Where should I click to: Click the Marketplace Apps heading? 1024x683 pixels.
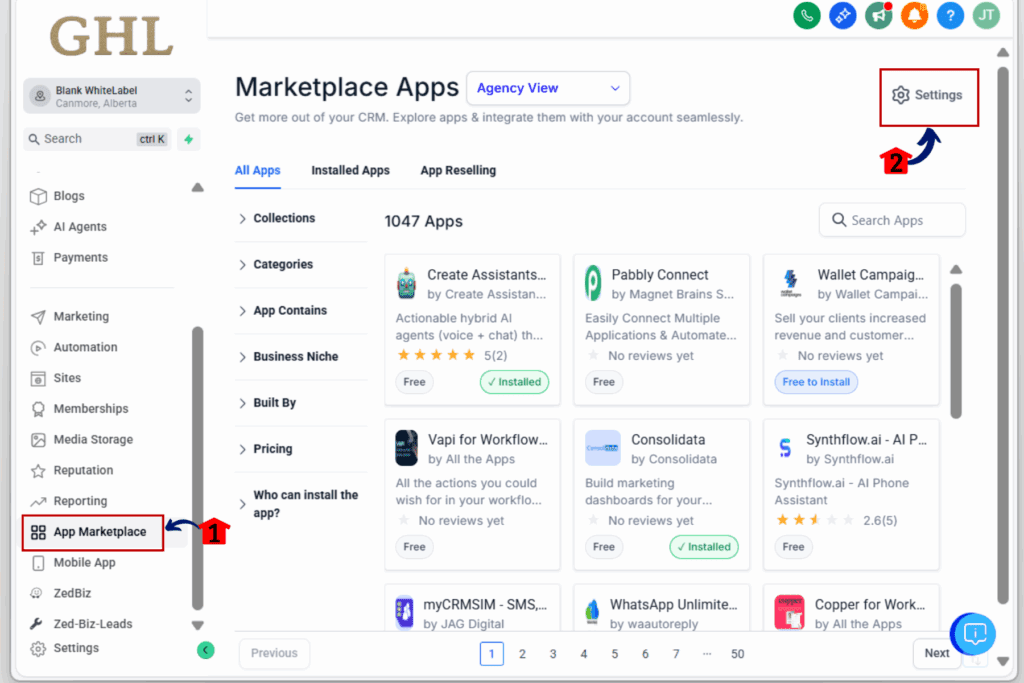pos(347,87)
